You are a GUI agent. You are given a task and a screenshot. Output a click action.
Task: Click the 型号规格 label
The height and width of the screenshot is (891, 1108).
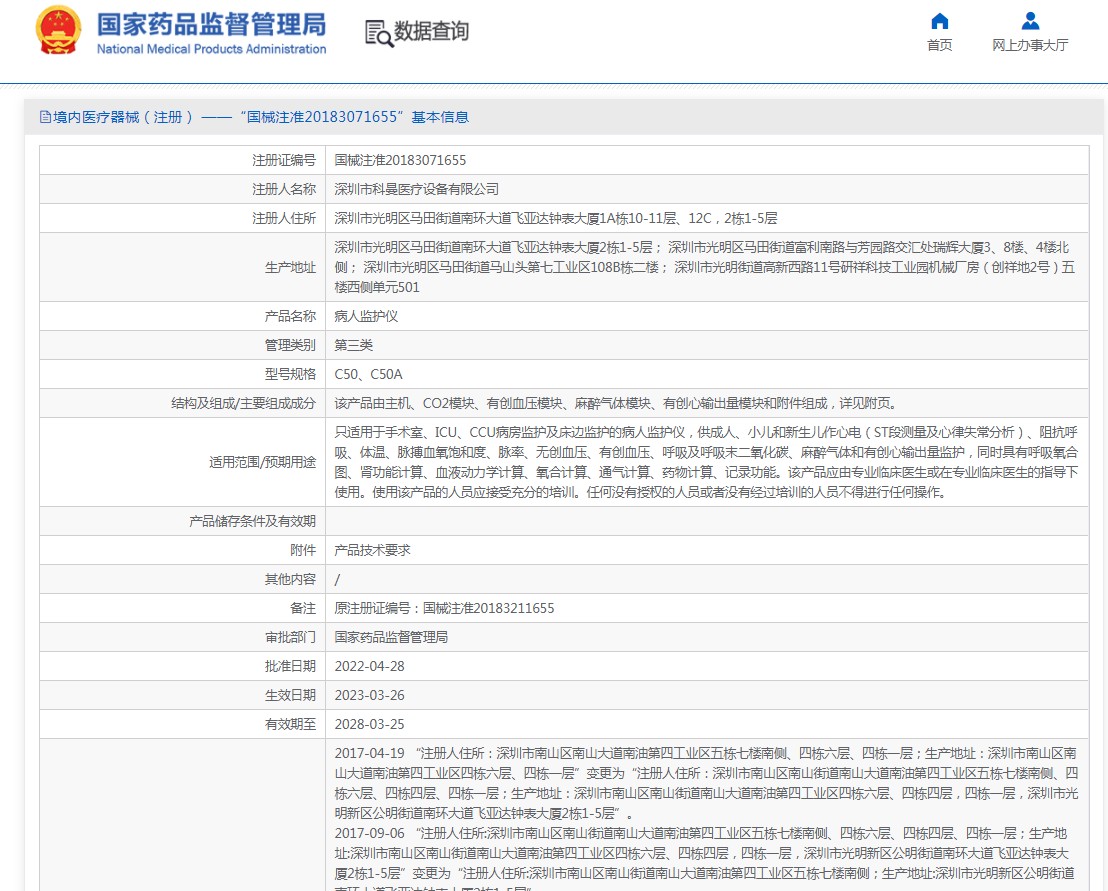tap(290, 374)
